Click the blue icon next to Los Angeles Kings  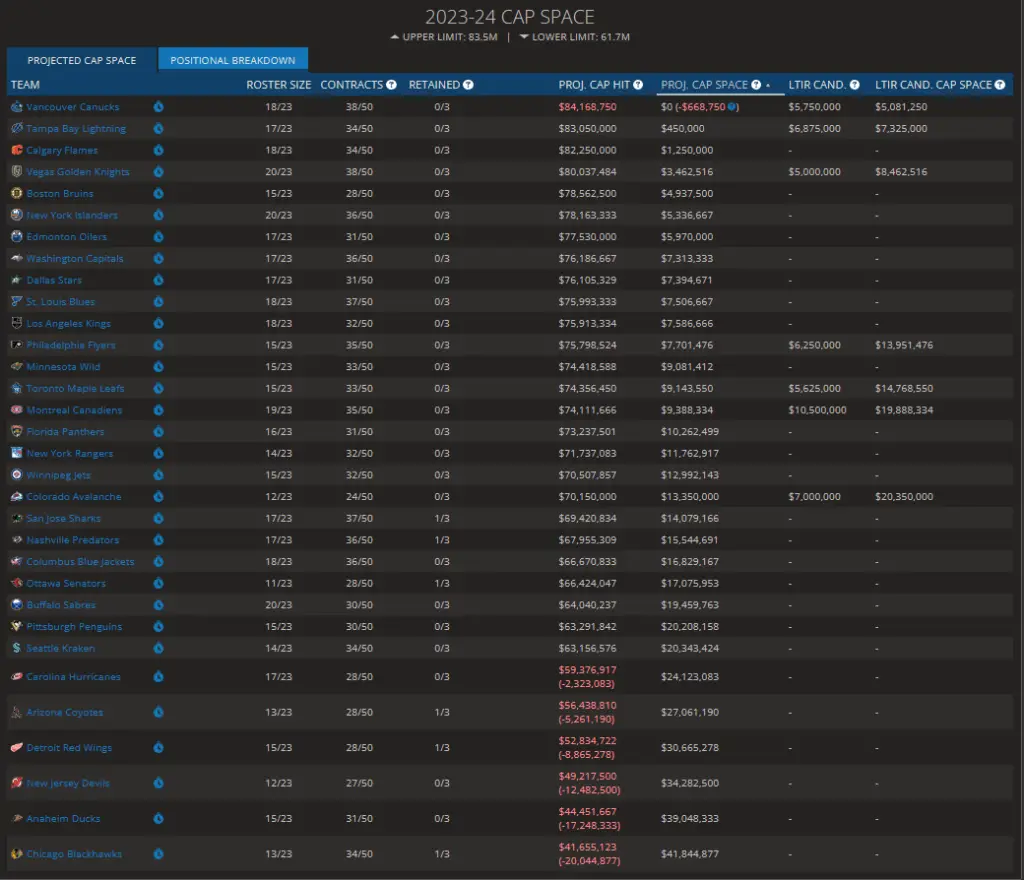[x=158, y=323]
